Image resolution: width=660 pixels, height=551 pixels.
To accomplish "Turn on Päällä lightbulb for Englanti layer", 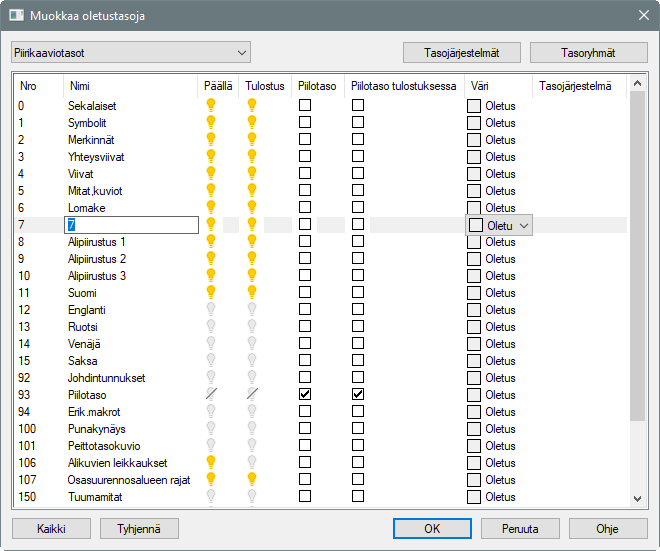I will pos(211,310).
